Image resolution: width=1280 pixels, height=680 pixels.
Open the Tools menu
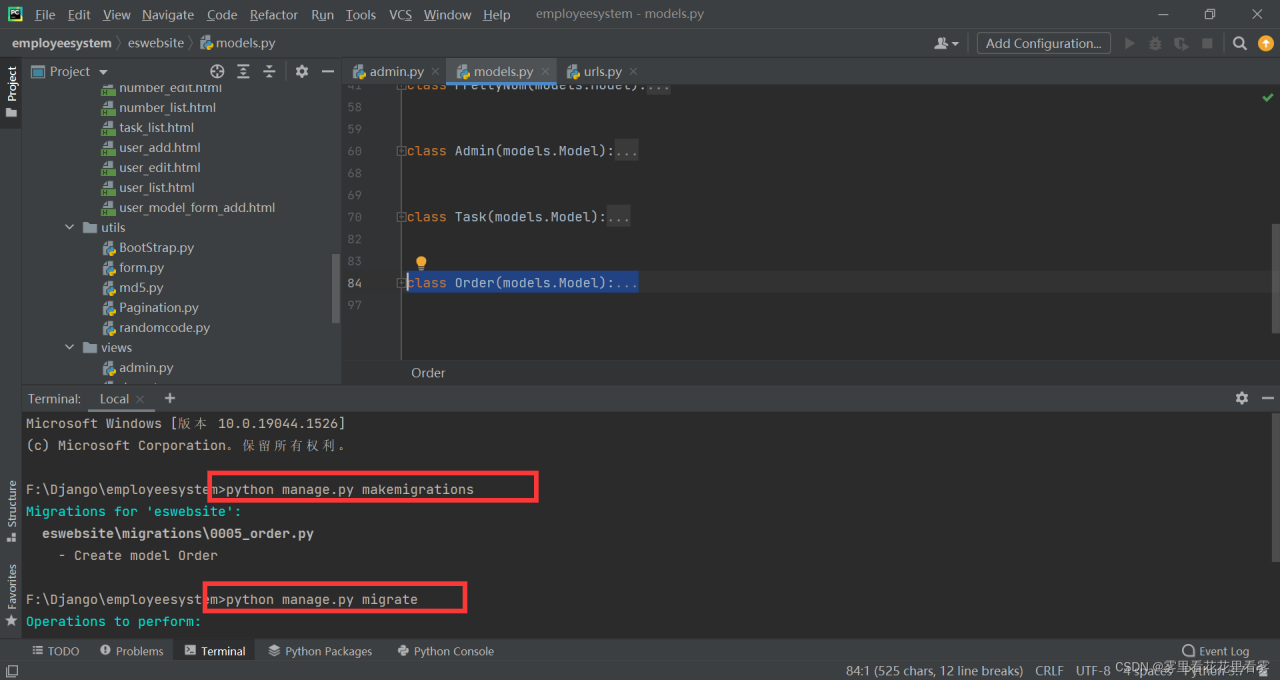[x=361, y=15]
